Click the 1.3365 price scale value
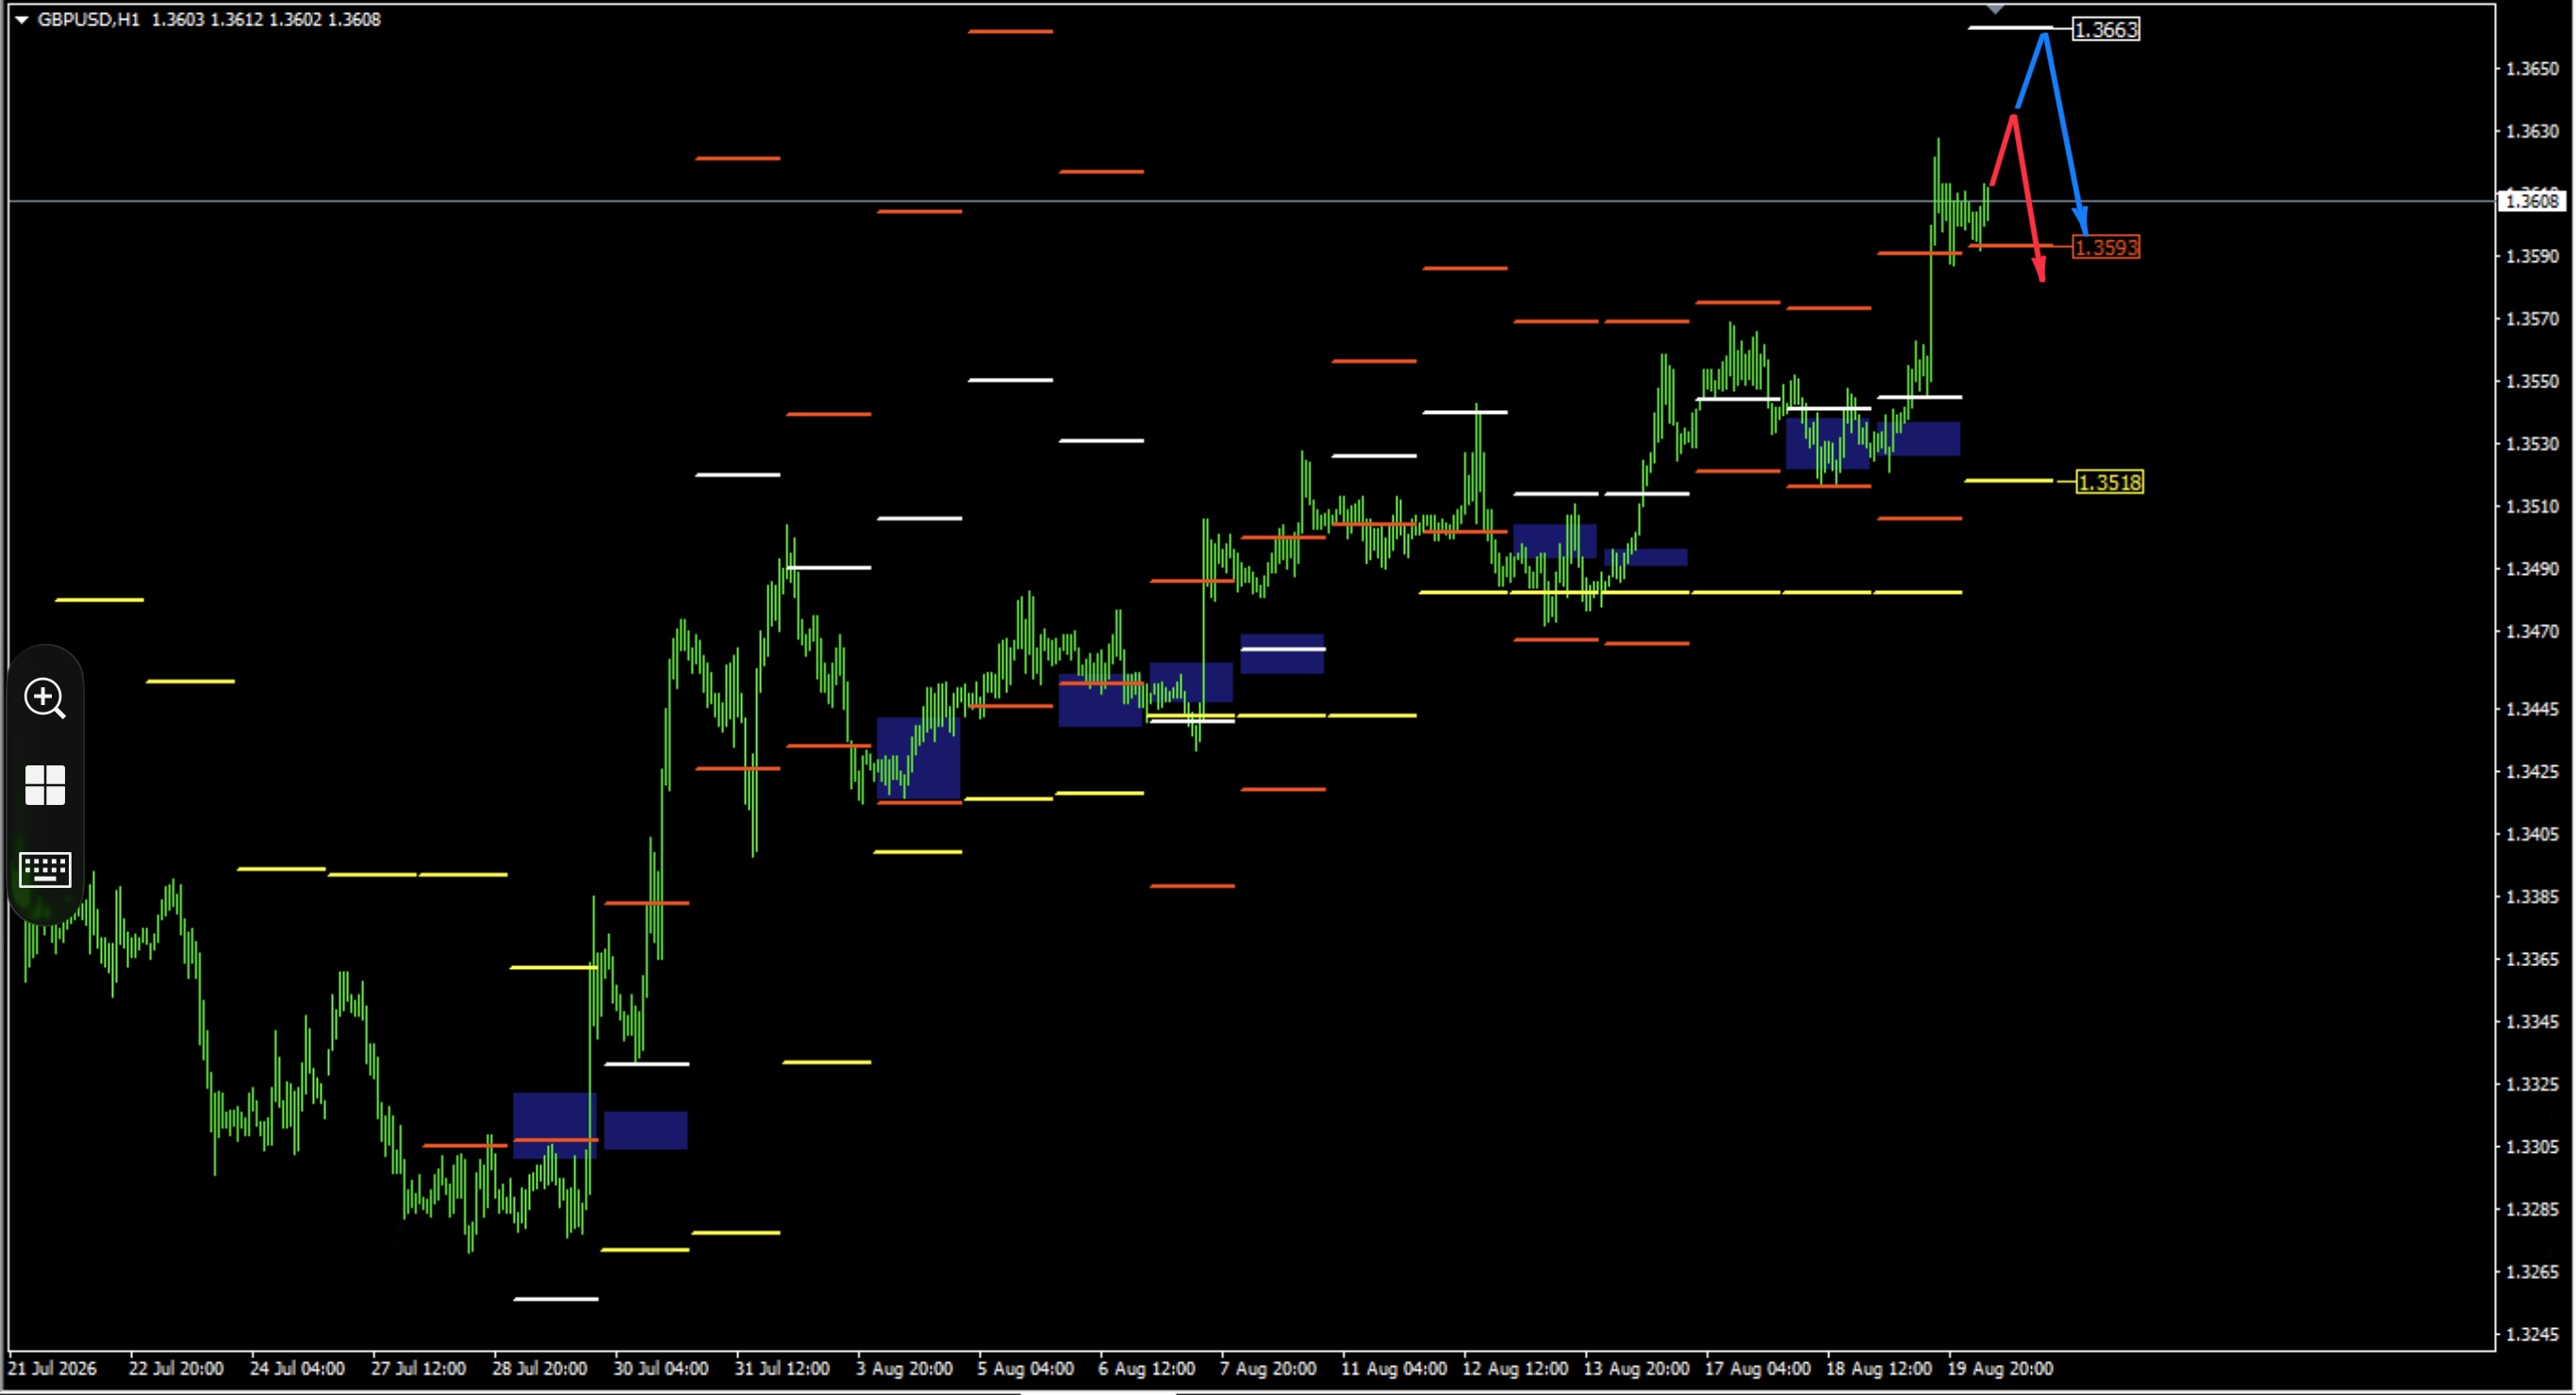The height and width of the screenshot is (1395, 2576). 2533,959
